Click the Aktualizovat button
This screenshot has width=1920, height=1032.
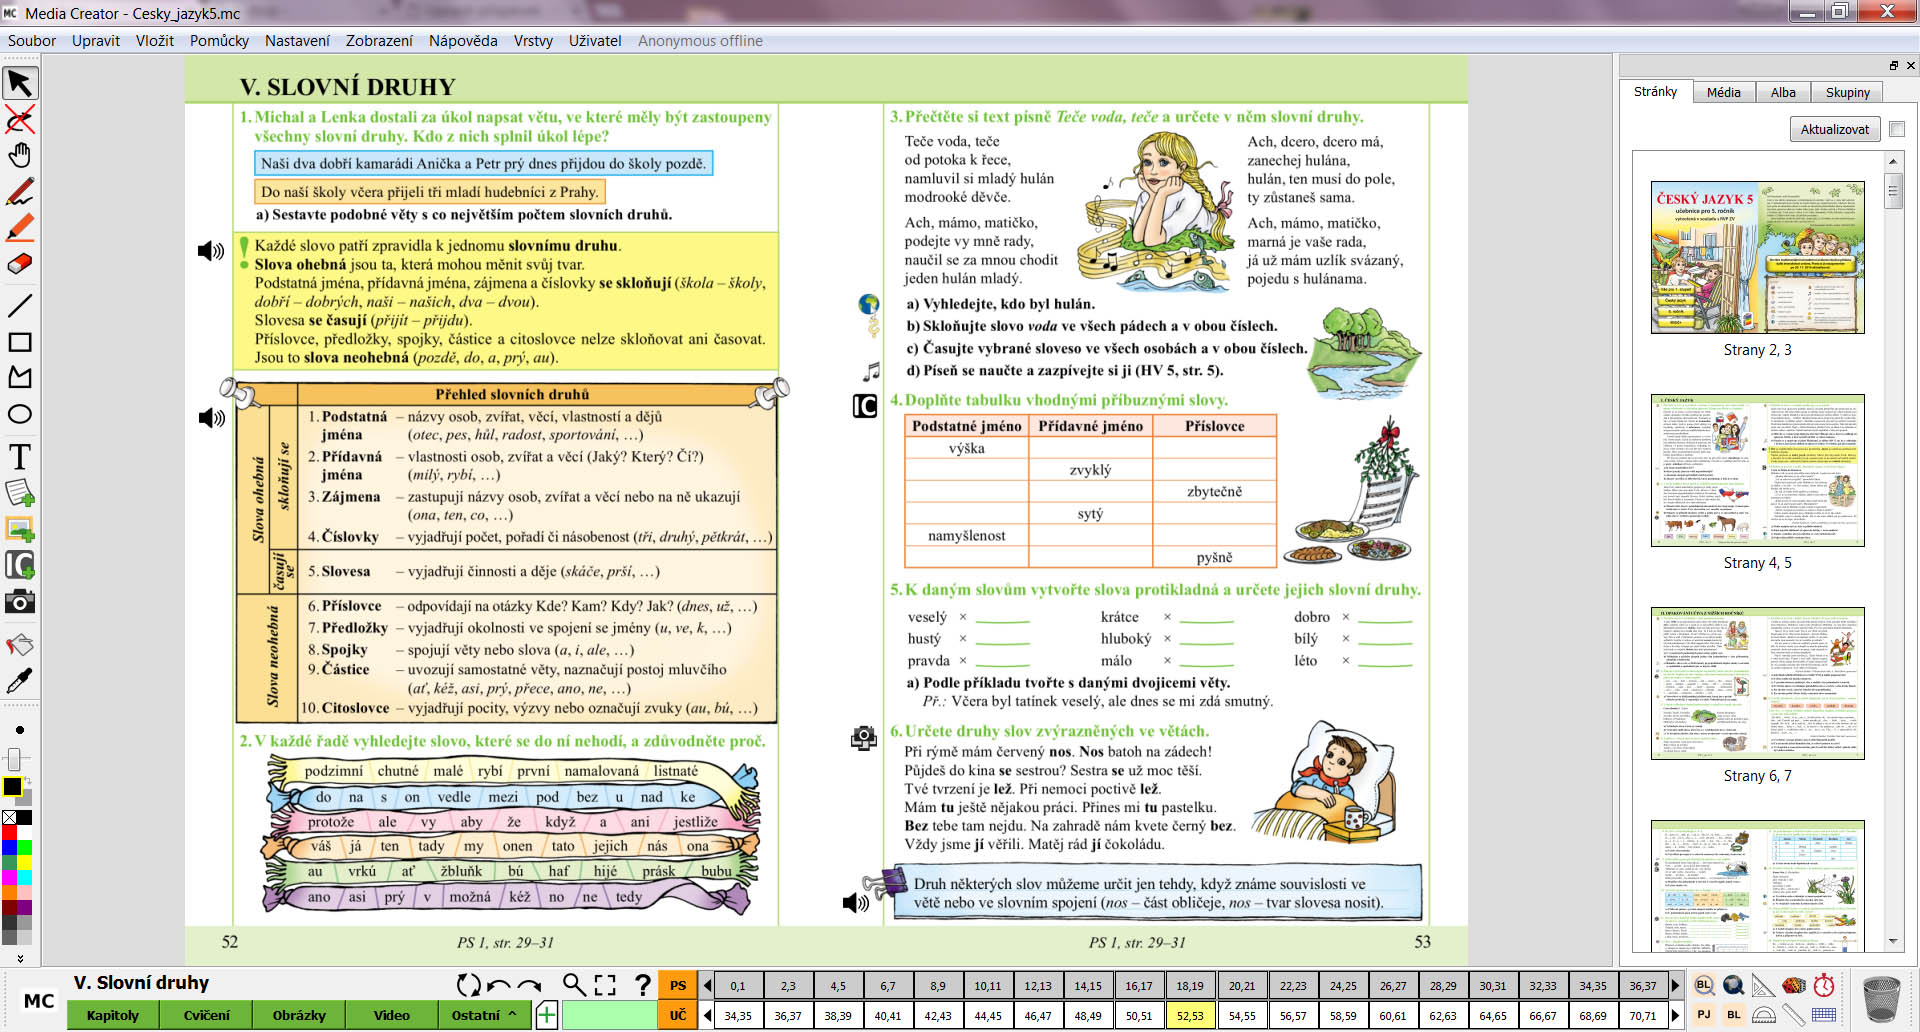[1835, 129]
